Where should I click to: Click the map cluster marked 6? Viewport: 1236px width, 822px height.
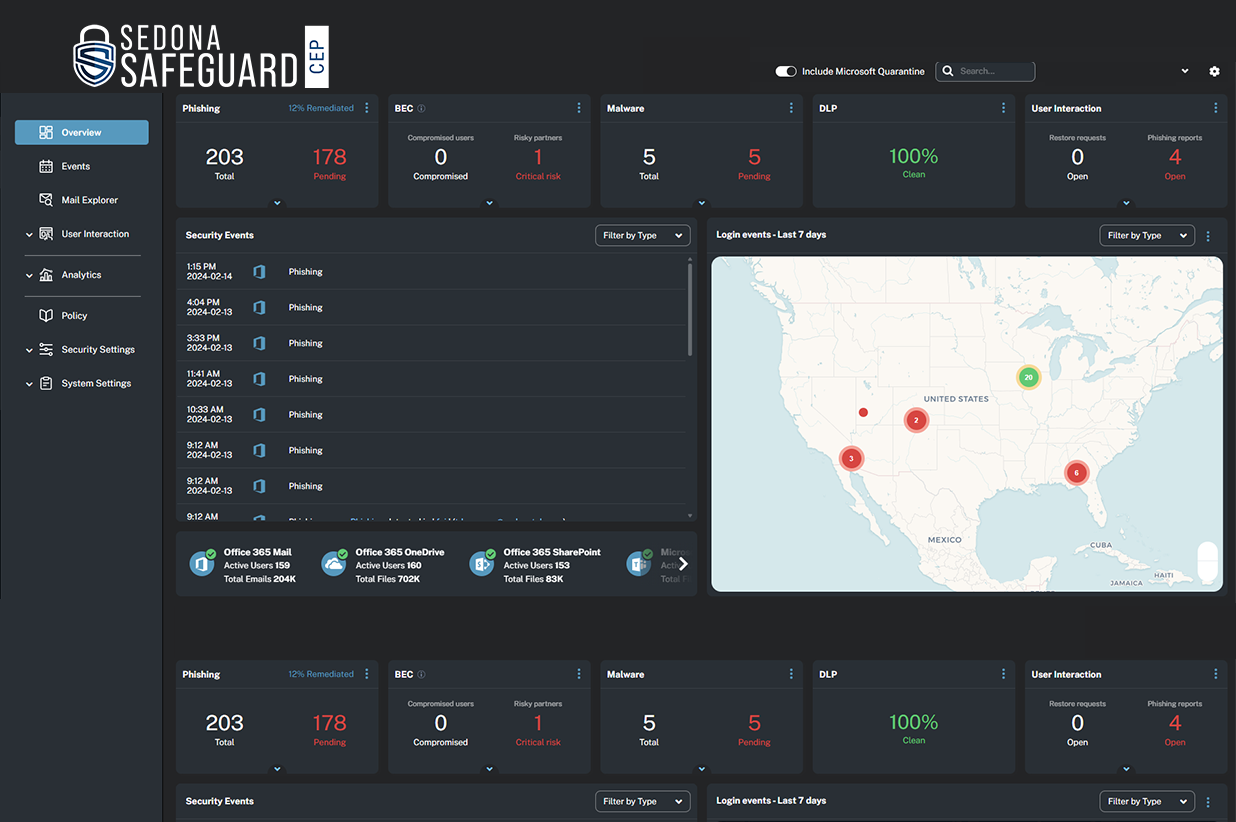[x=1076, y=472]
